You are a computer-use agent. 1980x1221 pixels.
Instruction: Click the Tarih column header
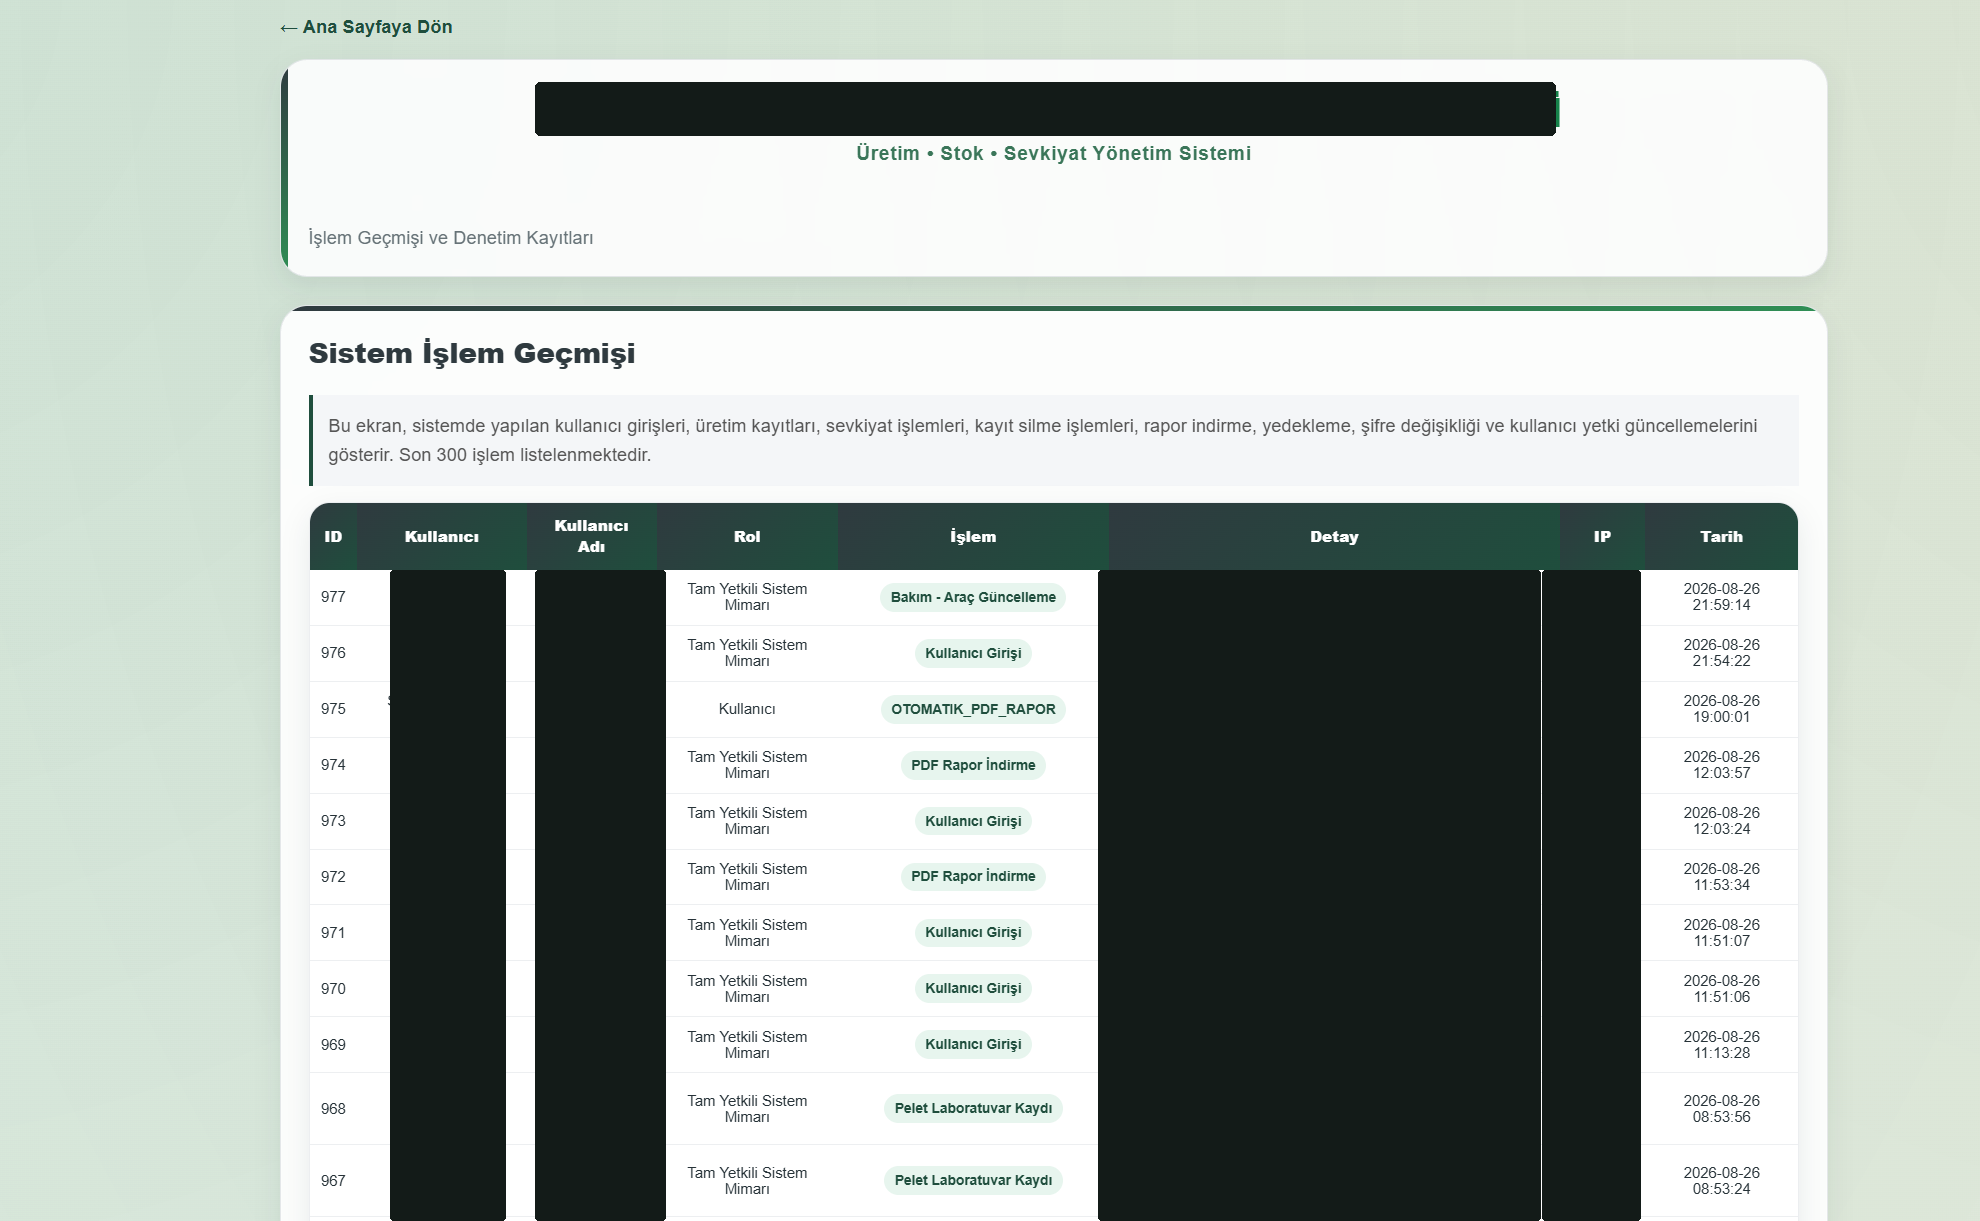pyautogui.click(x=1721, y=537)
